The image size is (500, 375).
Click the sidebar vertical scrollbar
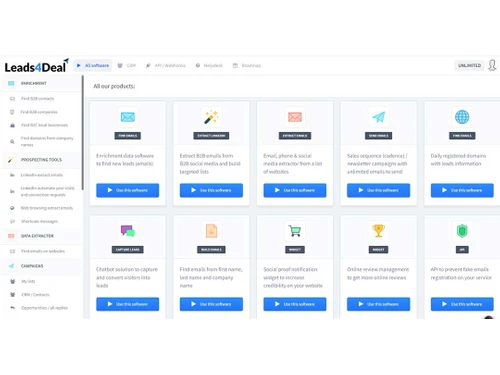click(83, 133)
